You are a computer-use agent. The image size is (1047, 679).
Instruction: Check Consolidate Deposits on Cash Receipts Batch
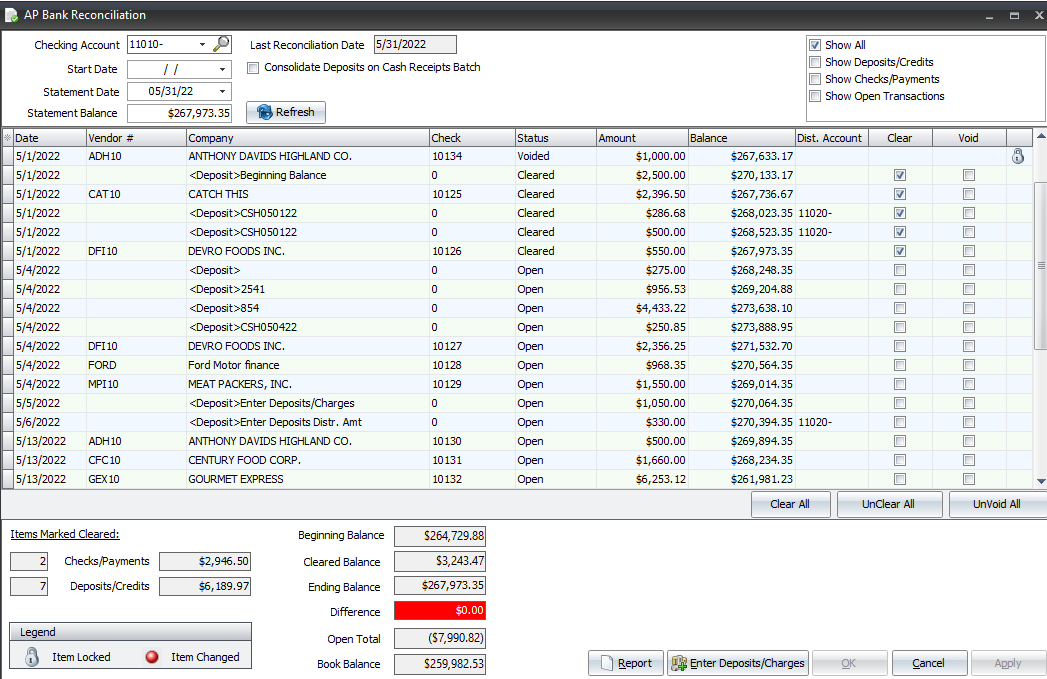pyautogui.click(x=253, y=68)
